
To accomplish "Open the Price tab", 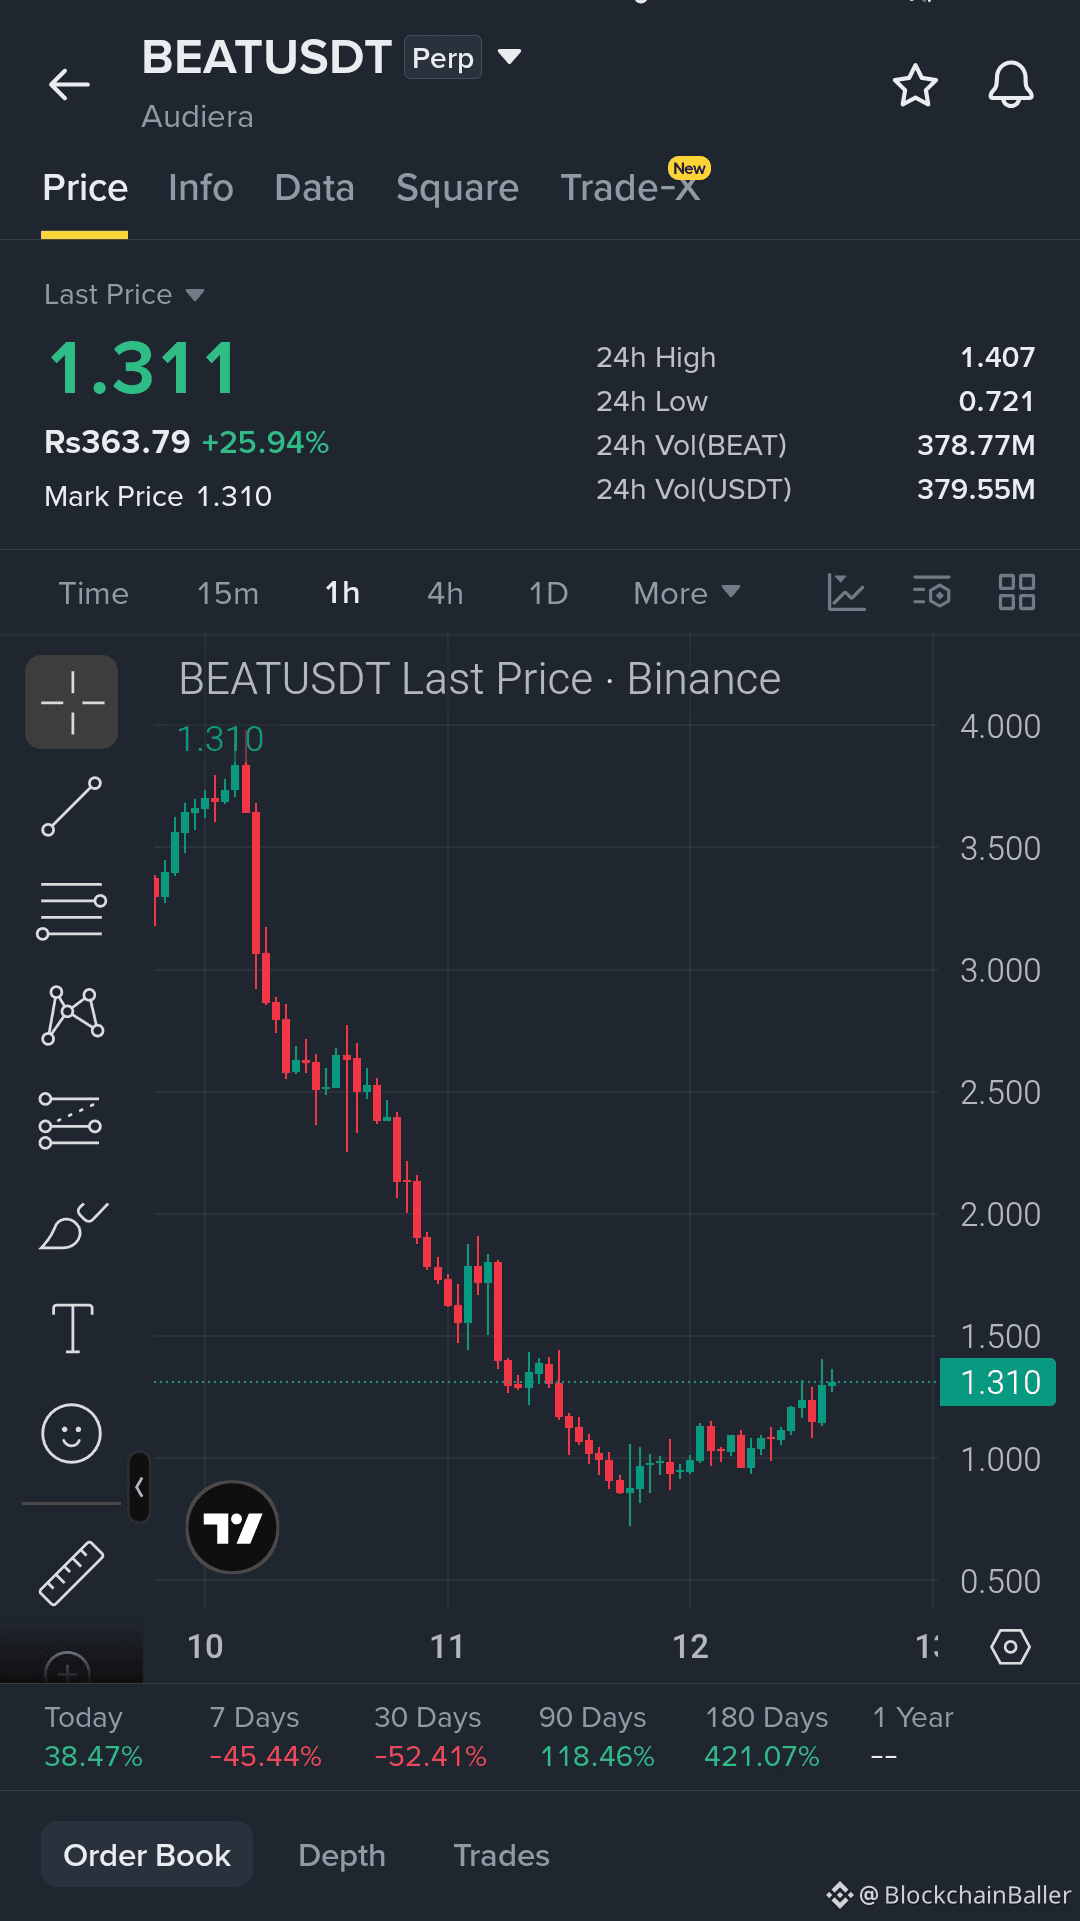I will pos(85,188).
